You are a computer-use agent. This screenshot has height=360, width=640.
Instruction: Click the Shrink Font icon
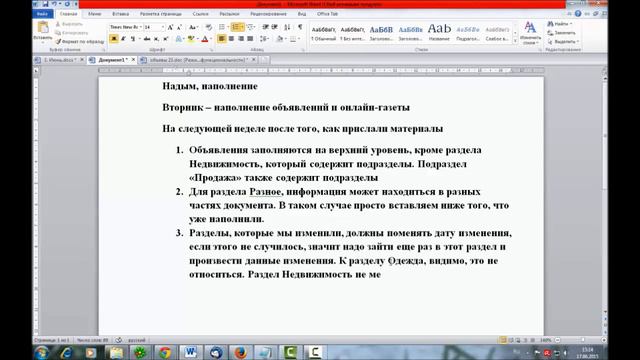click(179, 27)
